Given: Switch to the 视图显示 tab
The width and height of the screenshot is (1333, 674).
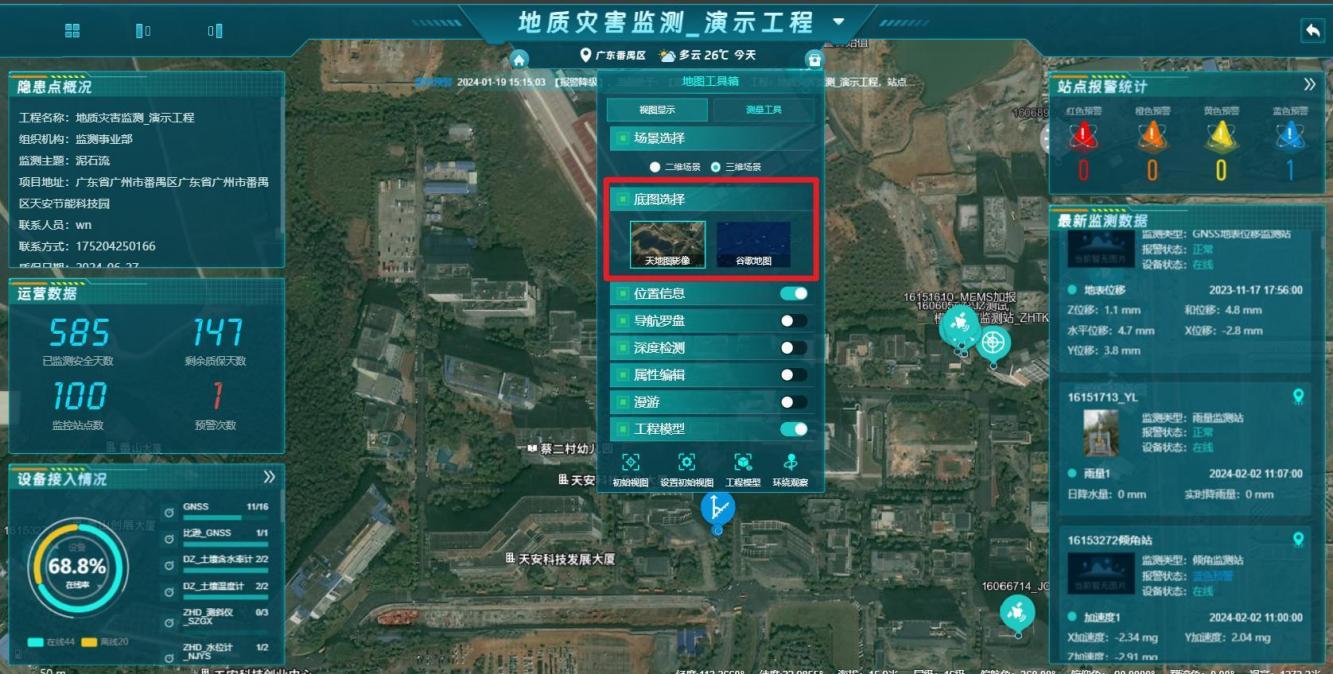Looking at the screenshot, I should pos(657,110).
